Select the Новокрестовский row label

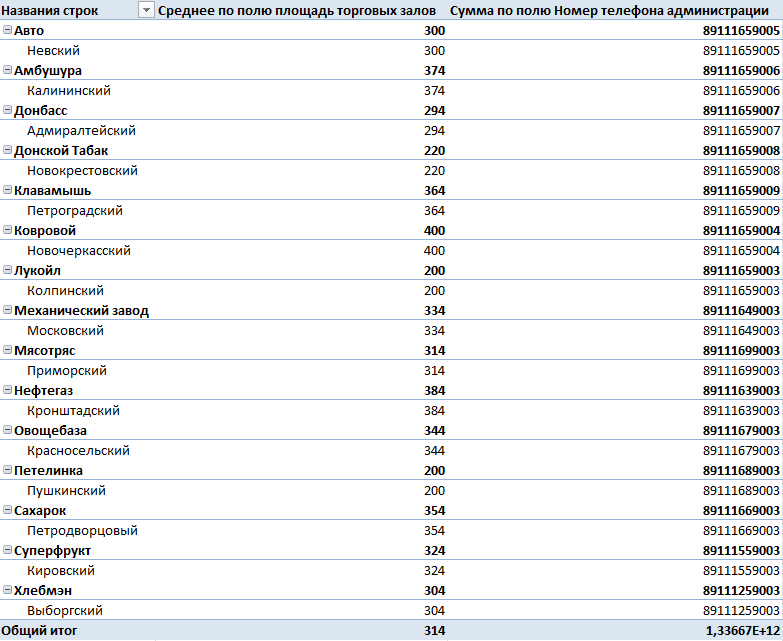tap(82, 170)
